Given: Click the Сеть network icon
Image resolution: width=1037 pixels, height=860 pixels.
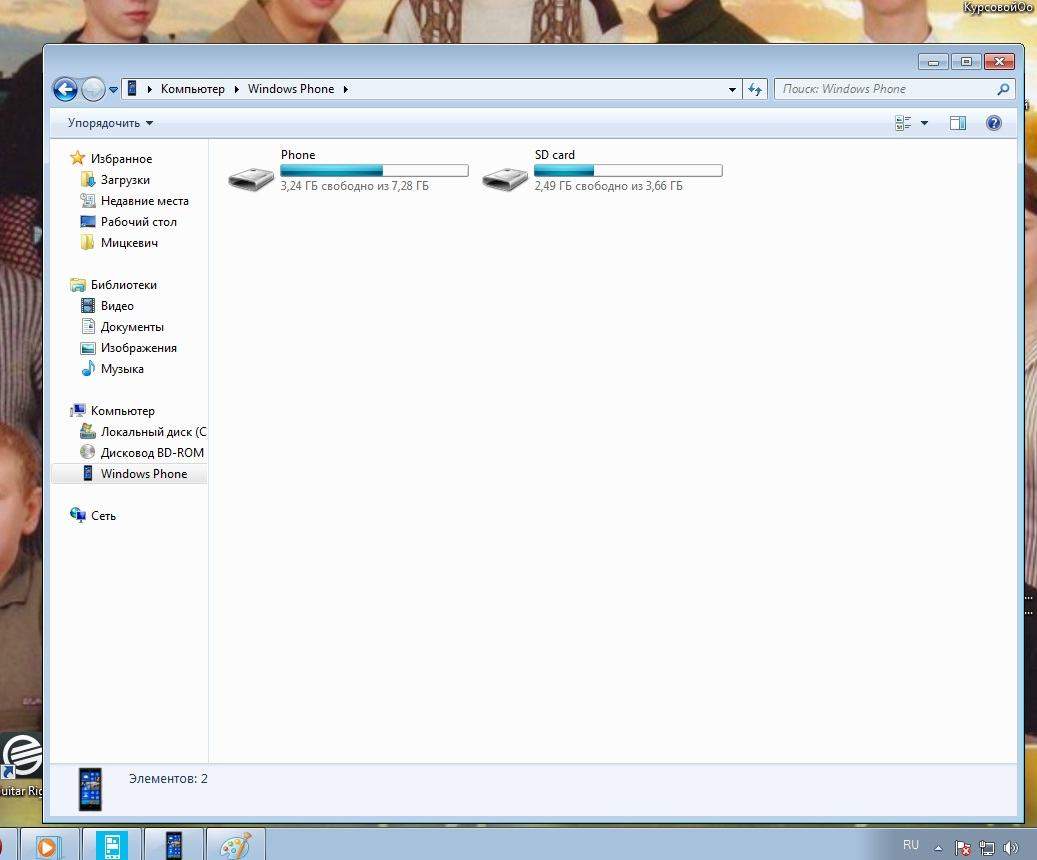Looking at the screenshot, I should click(77, 515).
